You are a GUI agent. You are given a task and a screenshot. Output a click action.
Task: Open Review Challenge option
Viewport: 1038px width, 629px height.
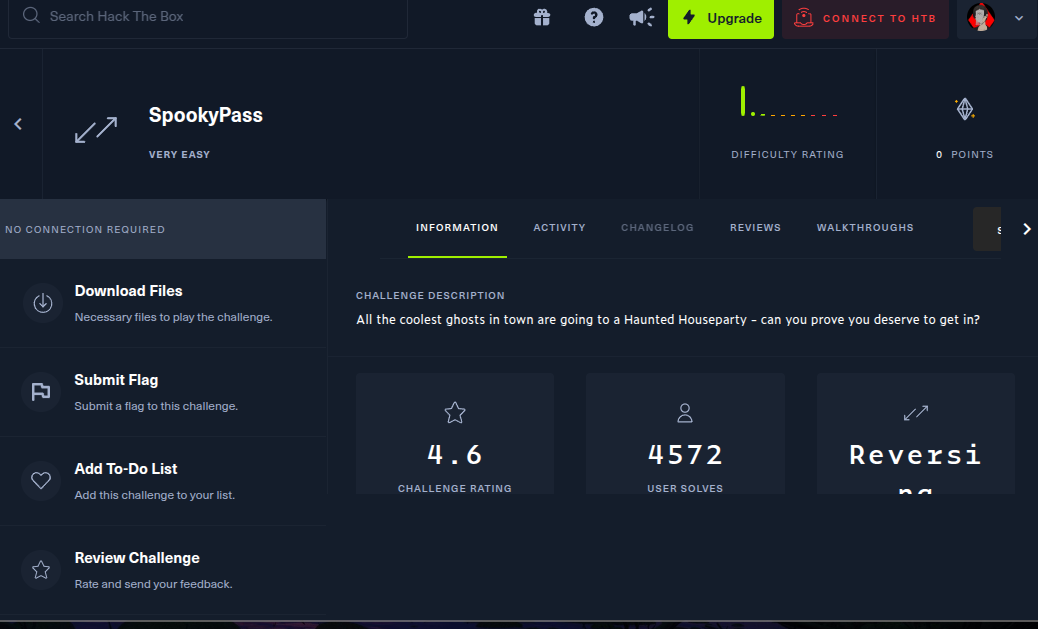click(163, 570)
